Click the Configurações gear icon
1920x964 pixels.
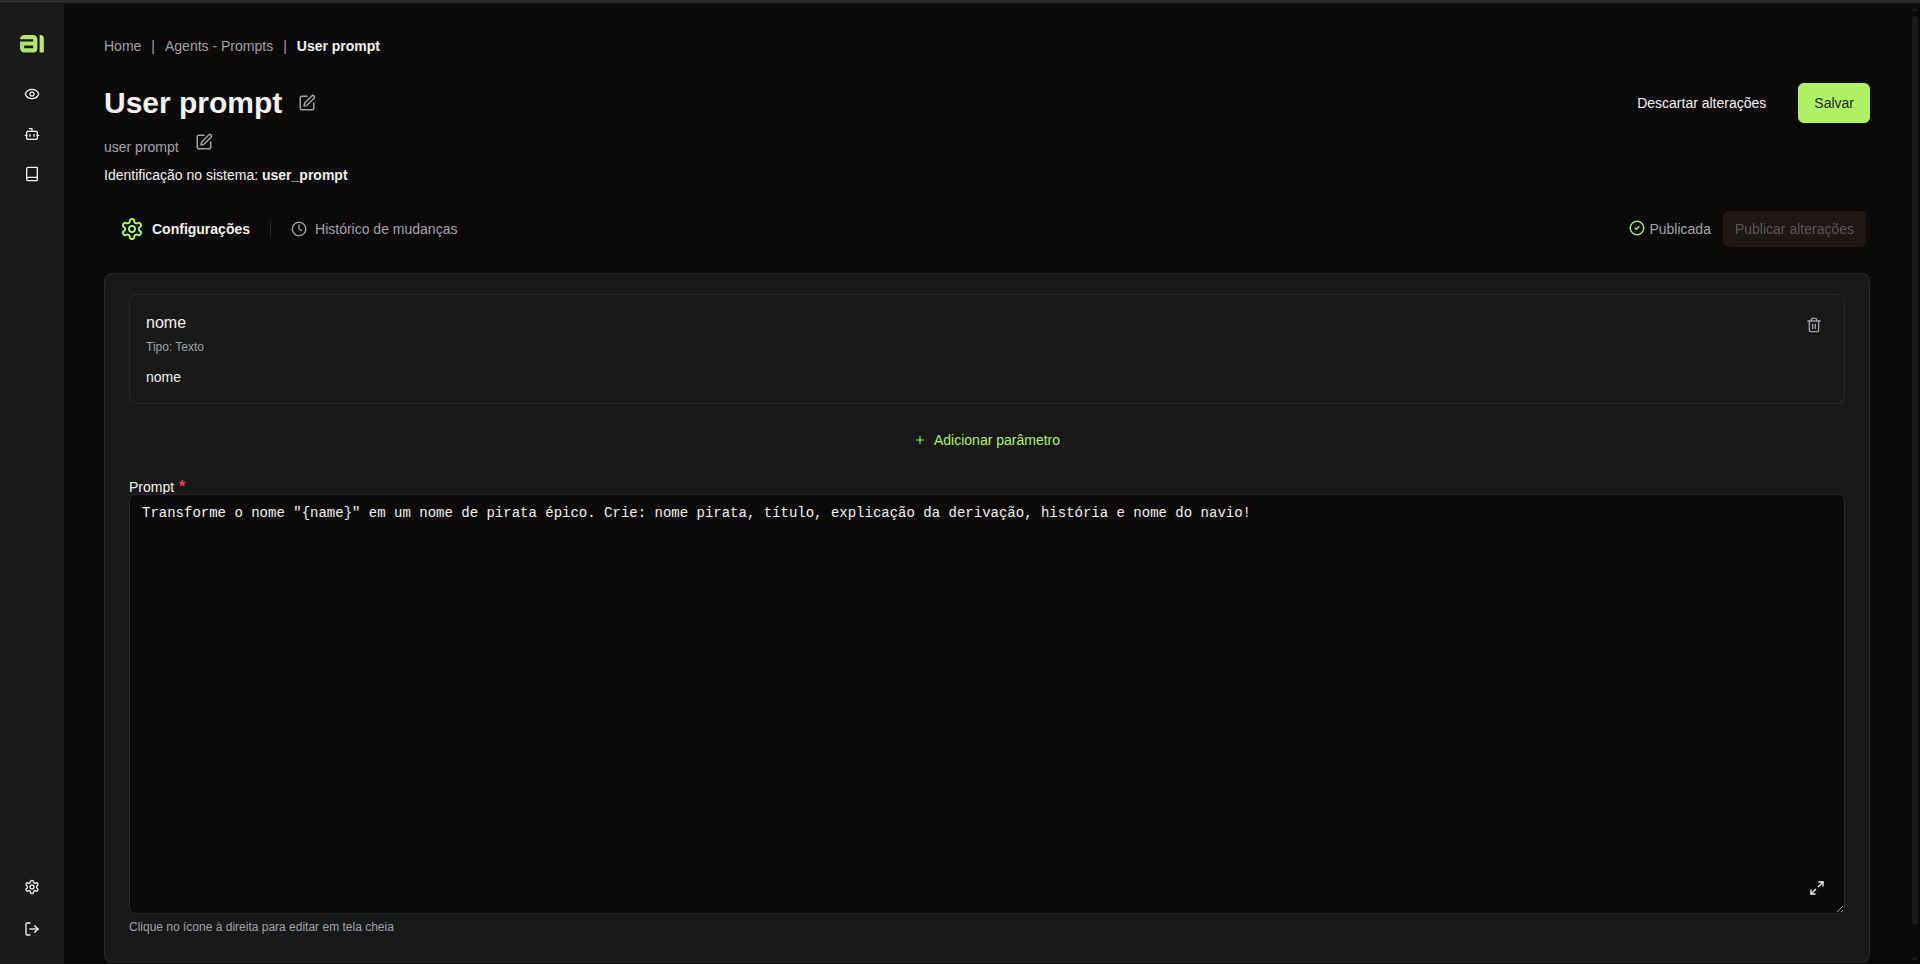(132, 229)
